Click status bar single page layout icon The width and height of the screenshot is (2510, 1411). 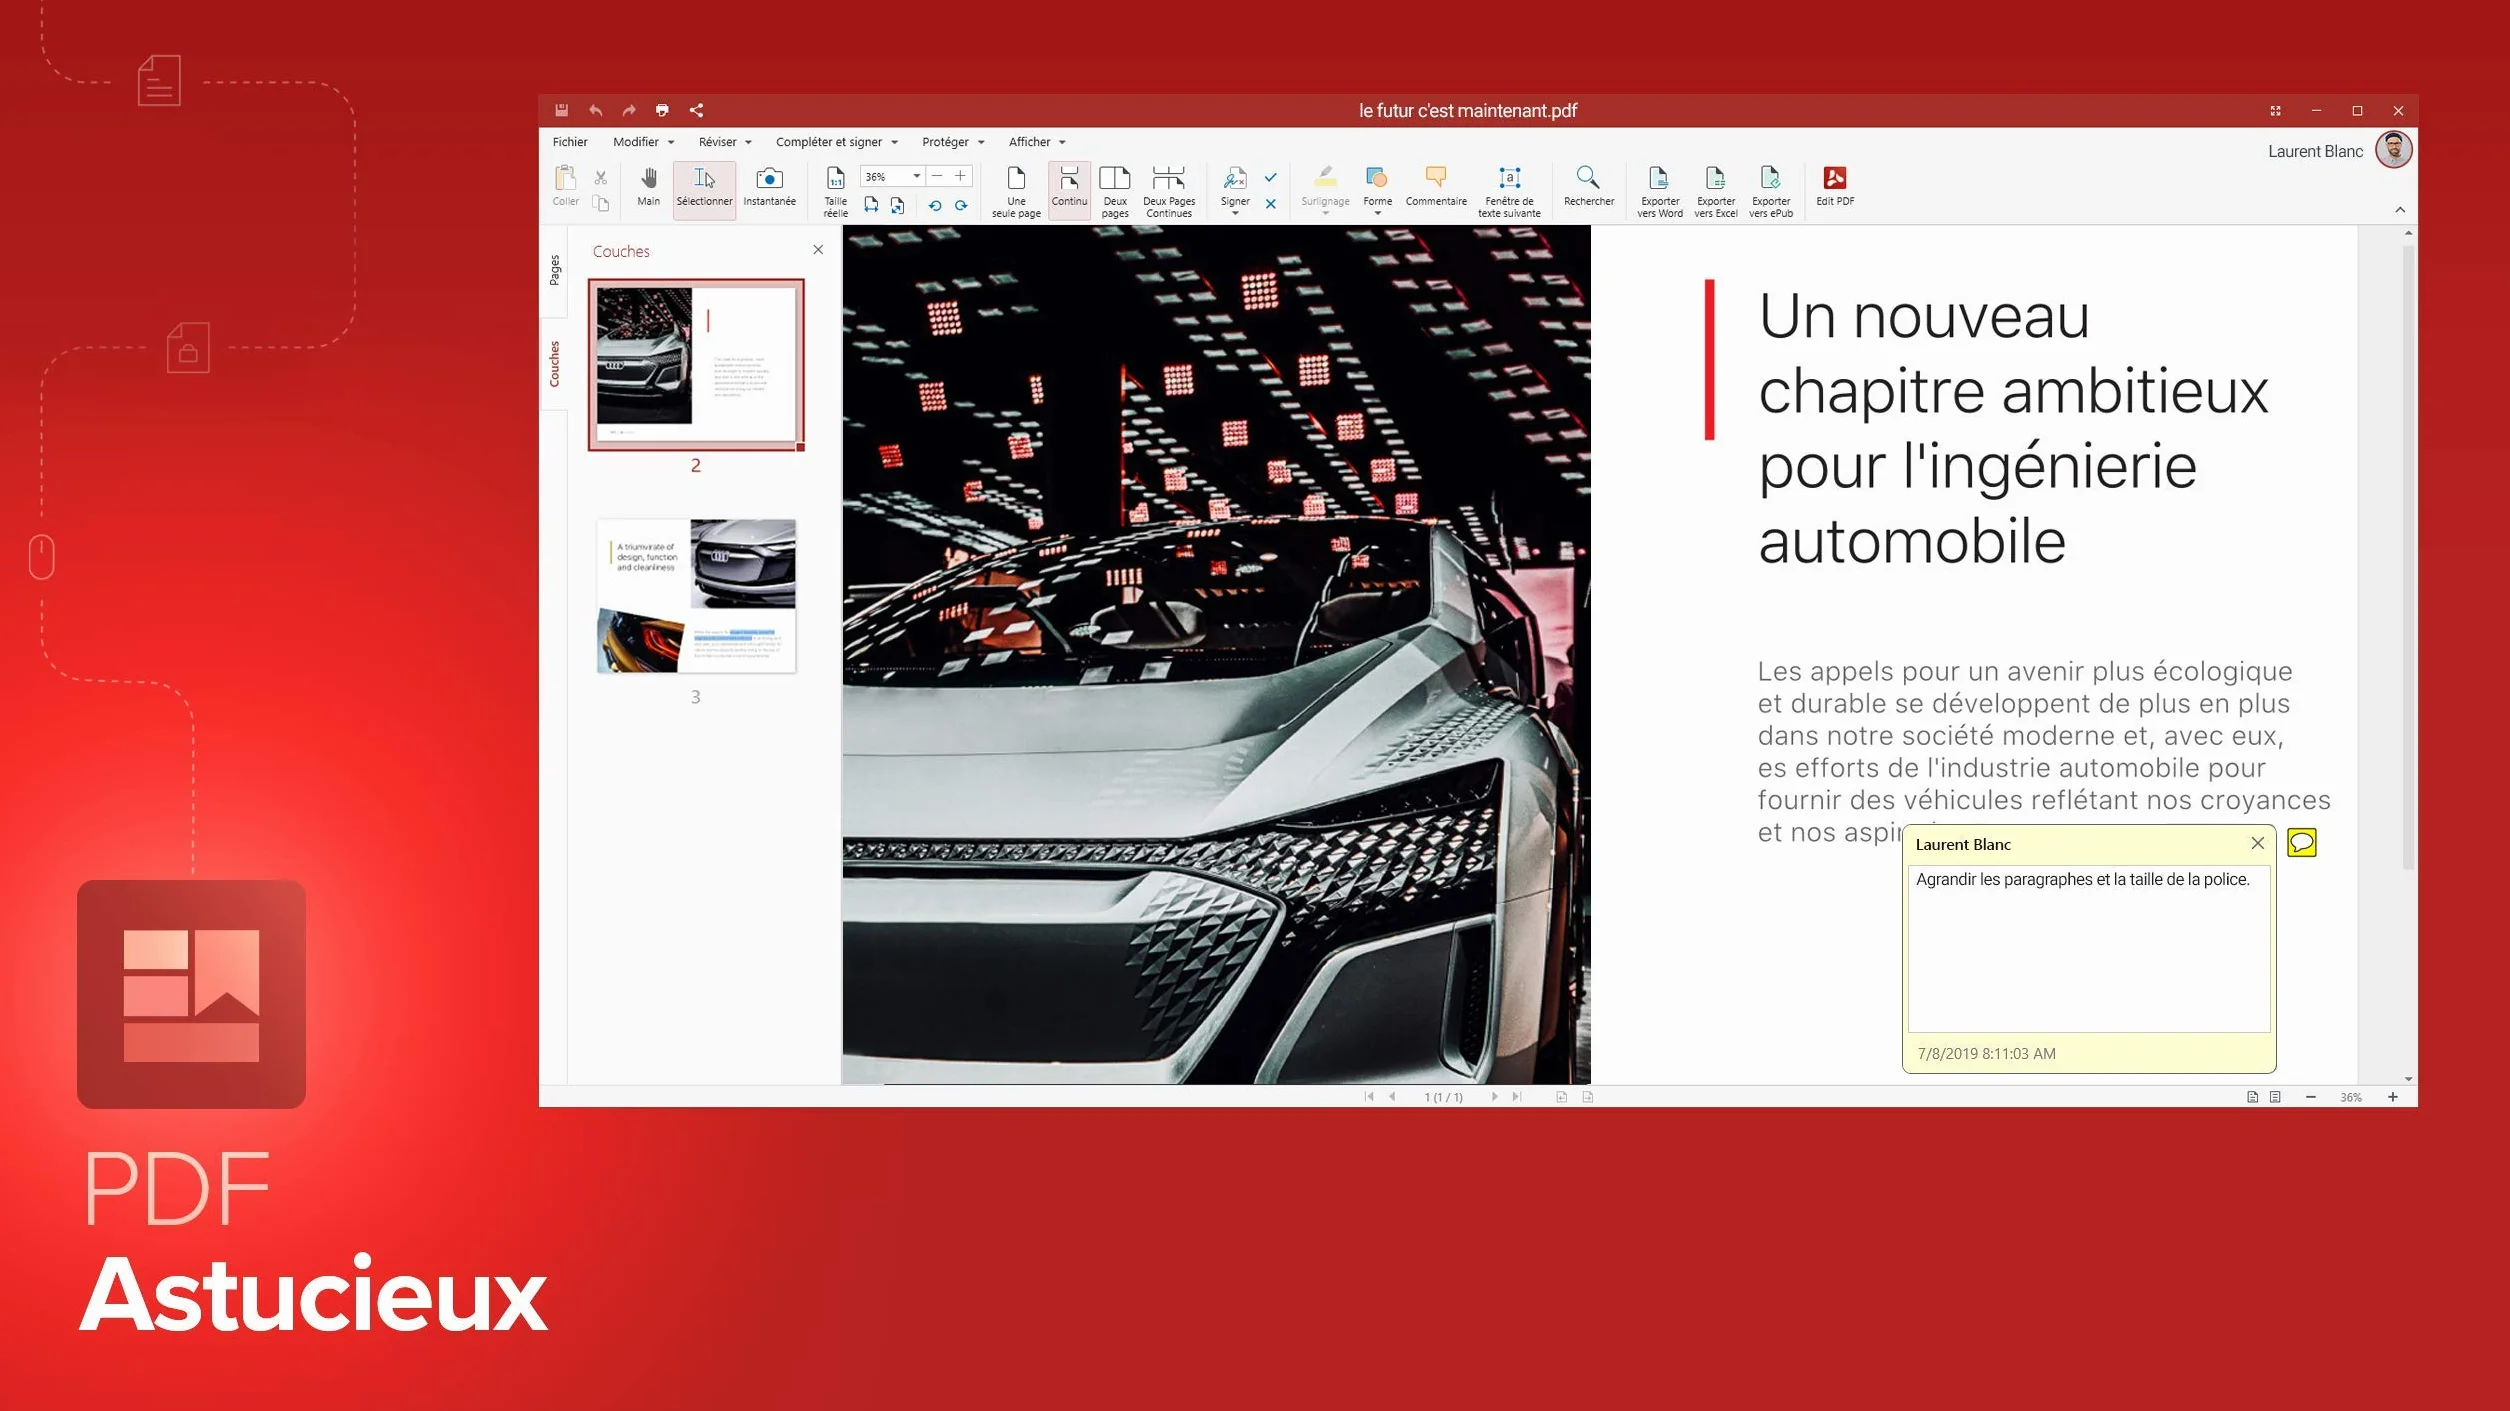pos(2252,1097)
